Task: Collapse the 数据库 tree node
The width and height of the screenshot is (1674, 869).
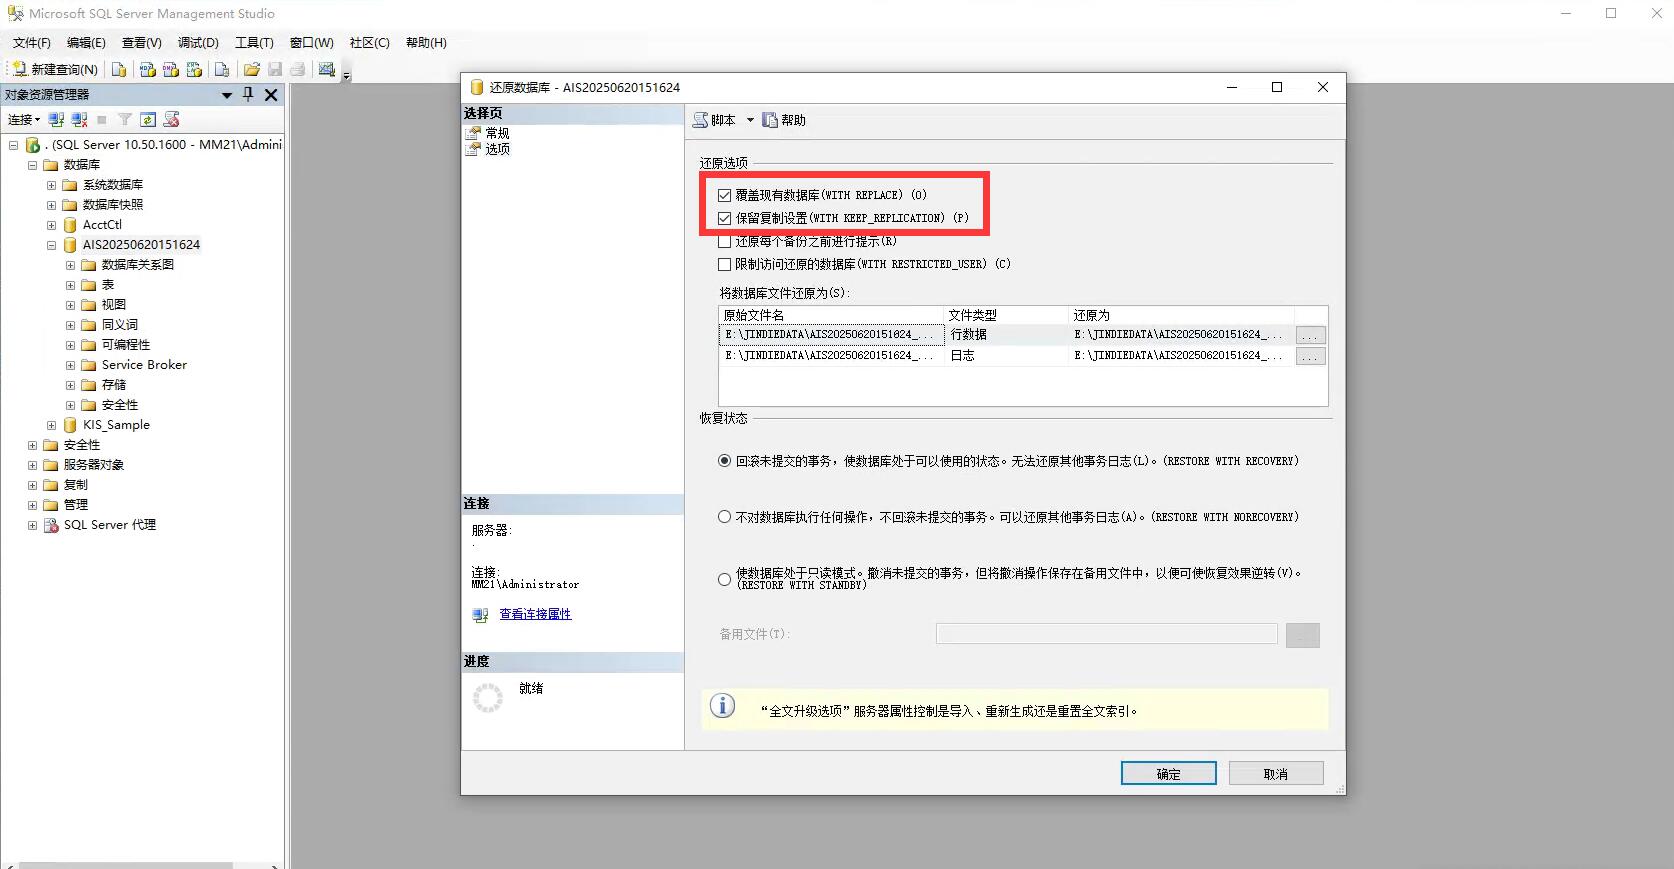Action: click(x=32, y=165)
